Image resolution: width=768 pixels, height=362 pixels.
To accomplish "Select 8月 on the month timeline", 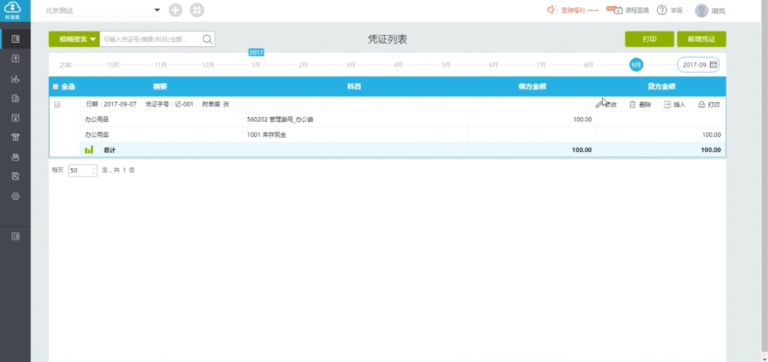I will click(588, 65).
